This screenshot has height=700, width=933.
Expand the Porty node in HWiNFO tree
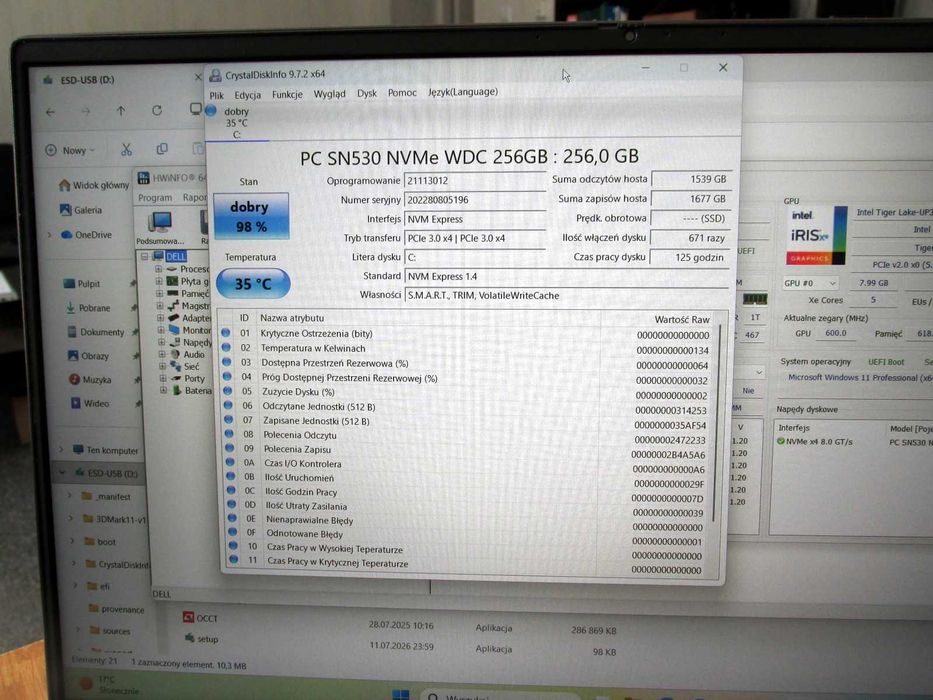click(162, 379)
